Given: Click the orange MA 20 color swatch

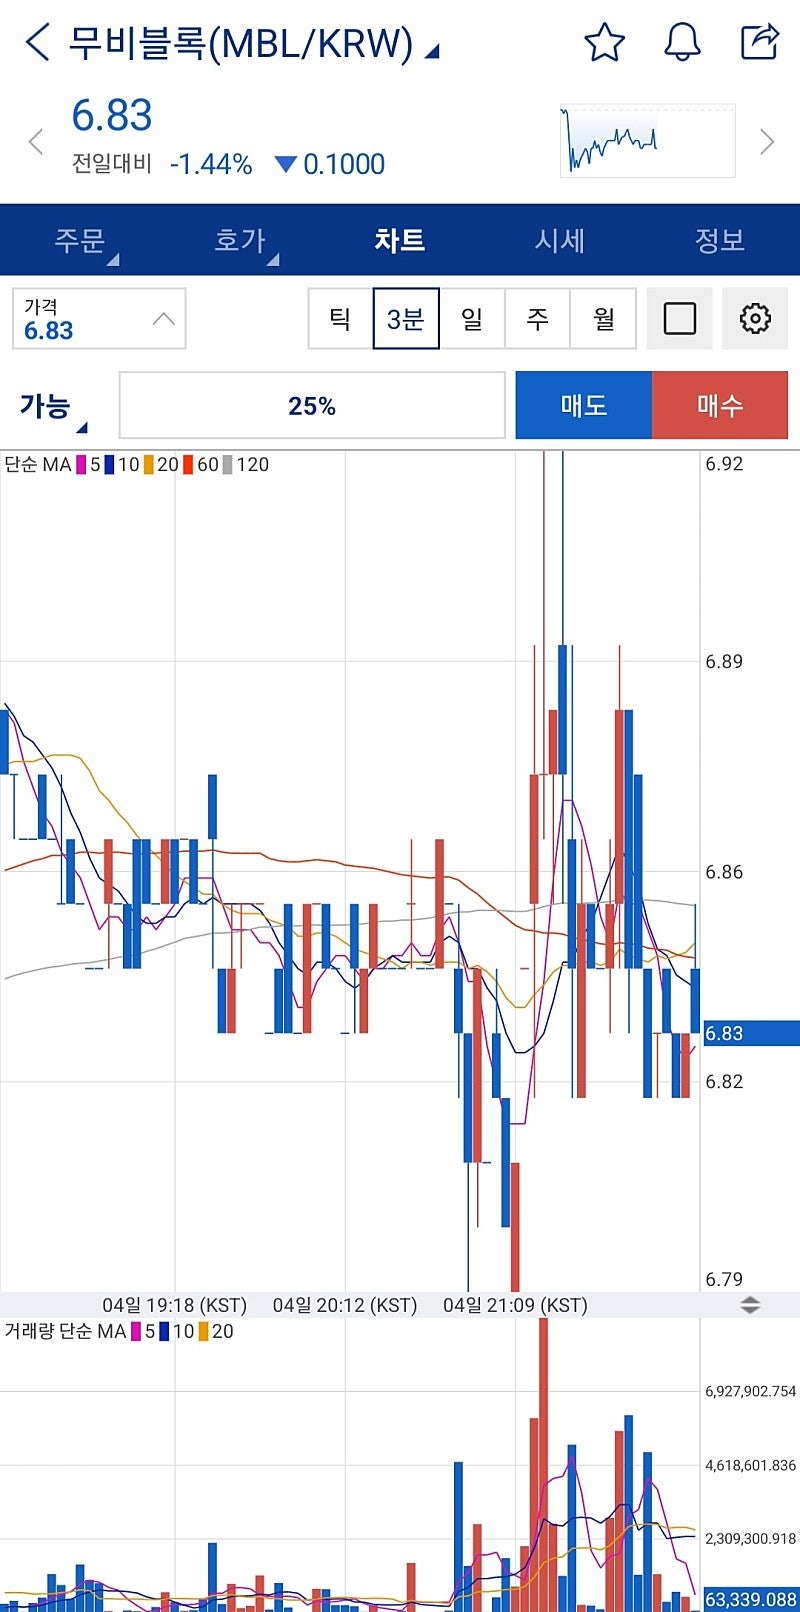Looking at the screenshot, I should pyautogui.click(x=148, y=464).
